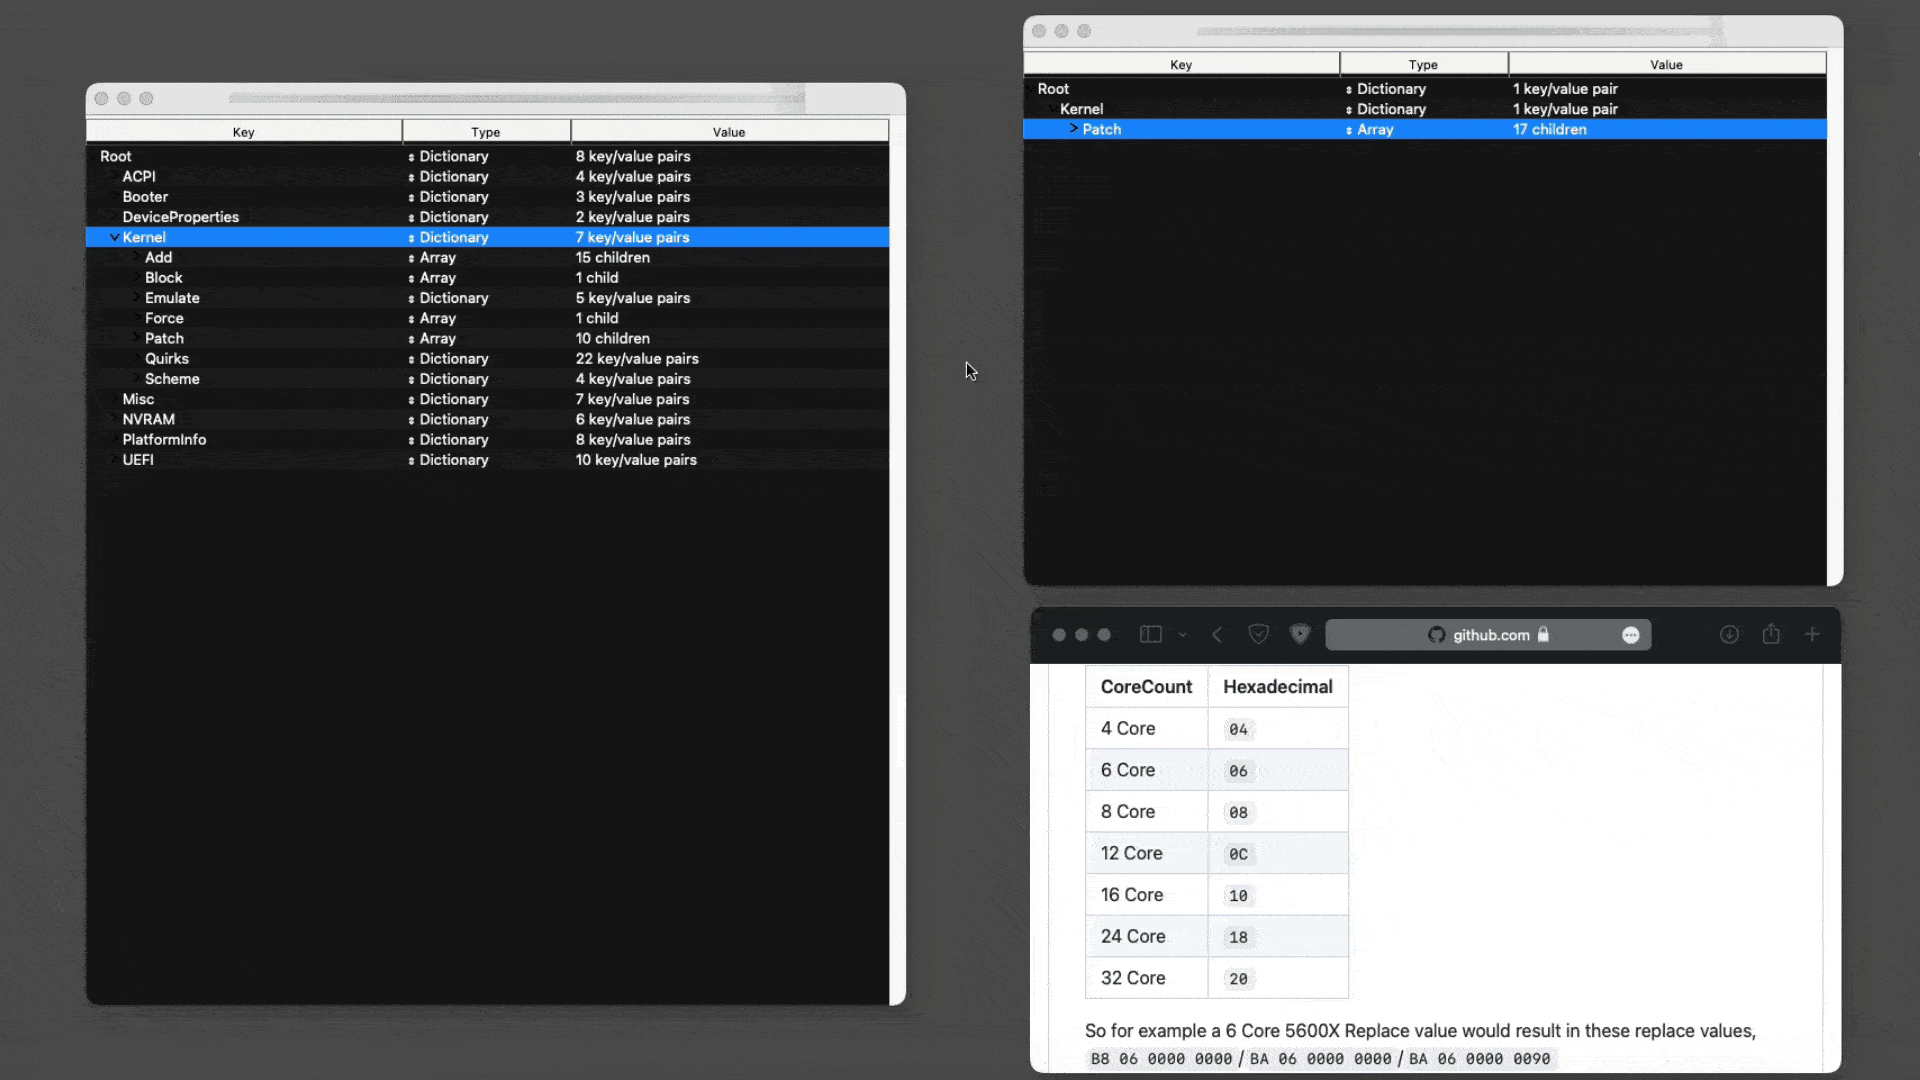Select the NVRAM dictionary row
Image resolution: width=1920 pixels, height=1080 pixels.
148,420
